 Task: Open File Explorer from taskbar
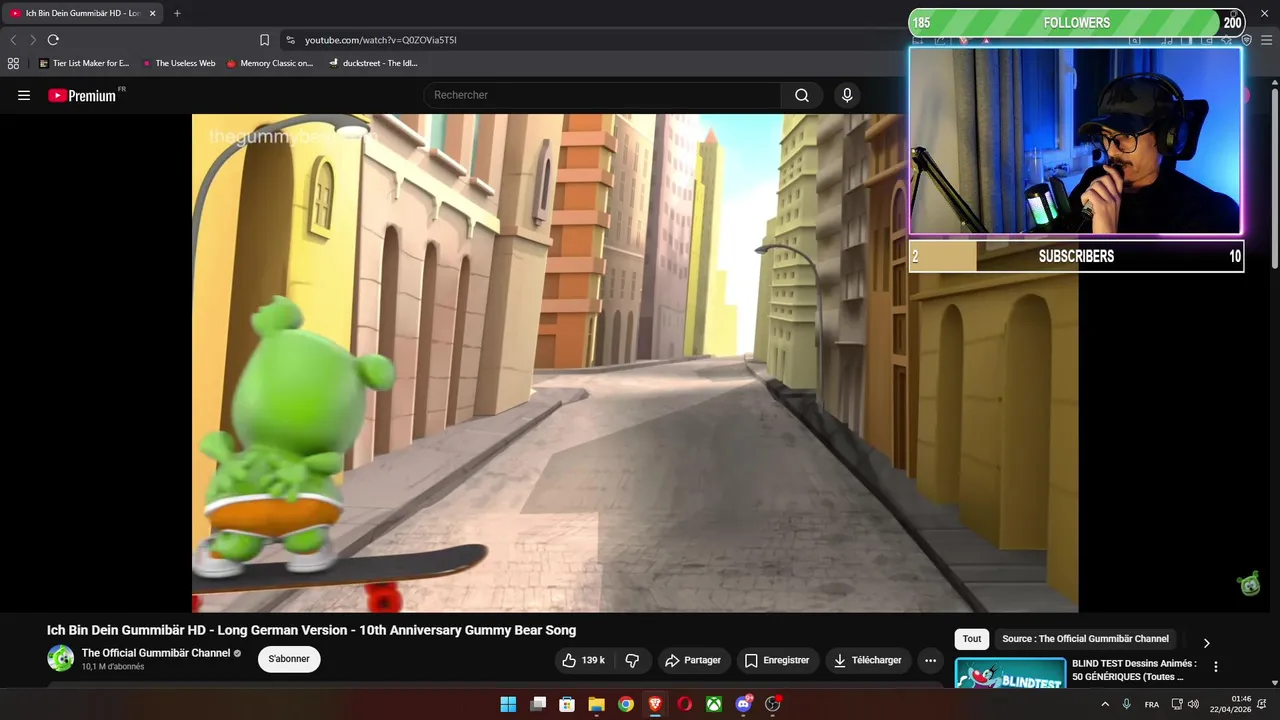(x=596, y=704)
